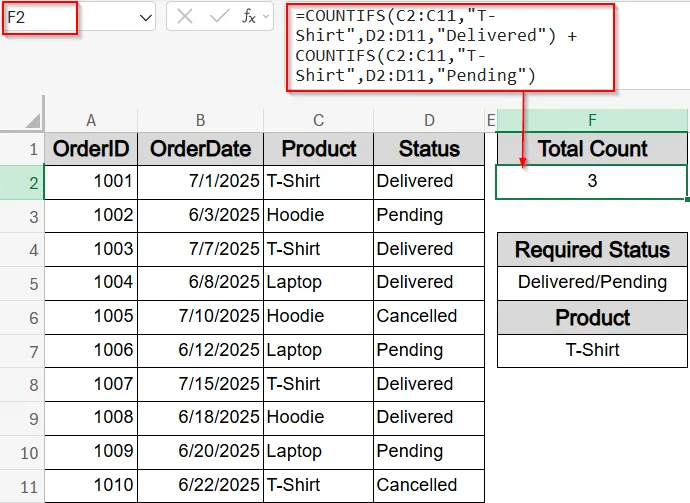Image resolution: width=690 pixels, height=503 pixels.
Task: Select row 1 header
Action: pos(22,149)
